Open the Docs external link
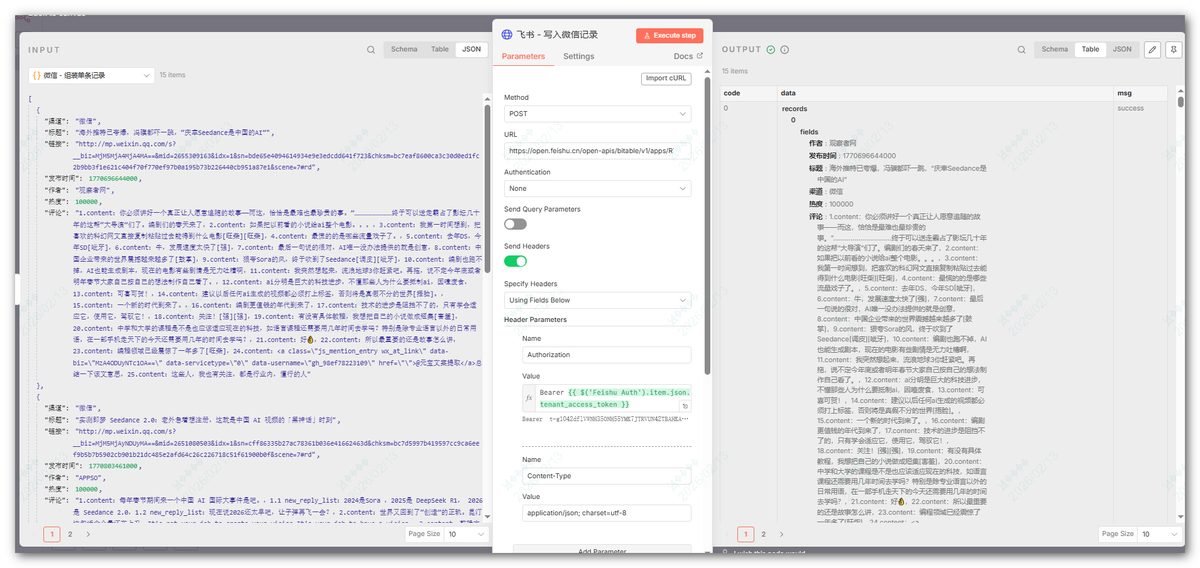The height and width of the screenshot is (568, 1200). point(688,57)
